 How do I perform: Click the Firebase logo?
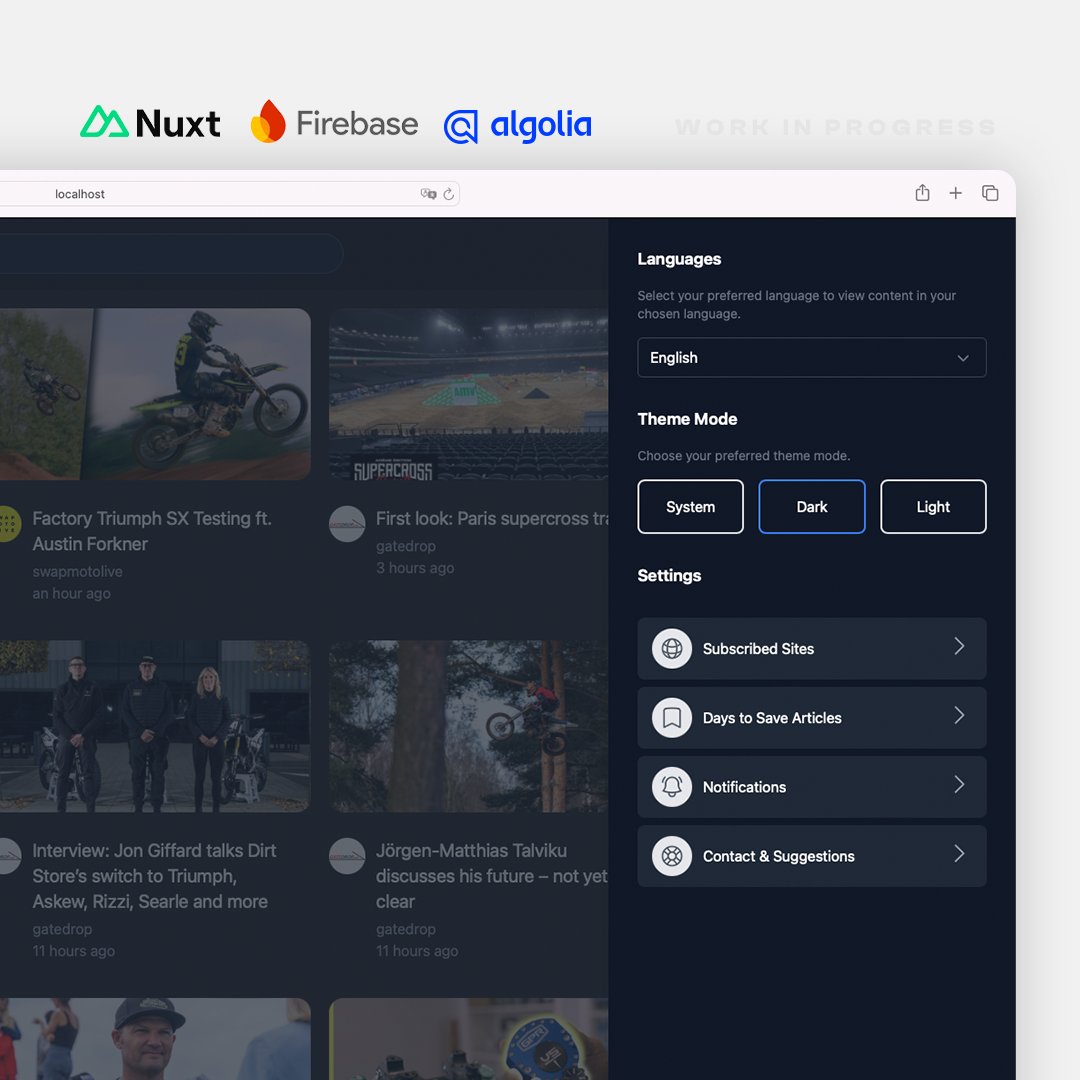(x=334, y=122)
